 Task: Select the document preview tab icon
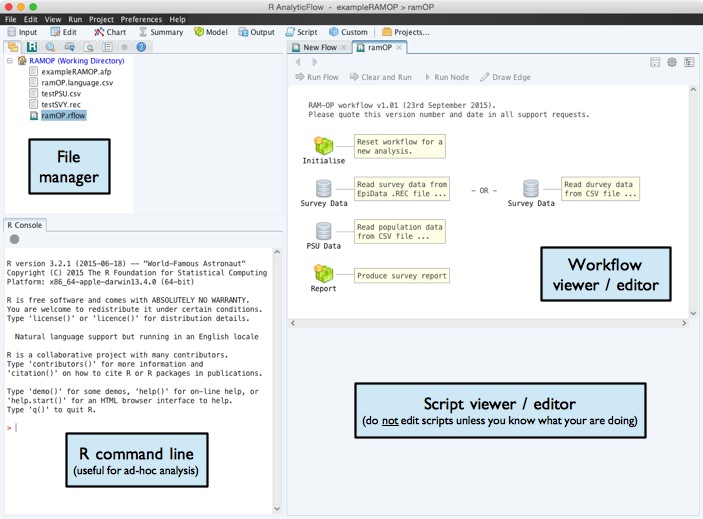pyautogui.click(x=89, y=47)
